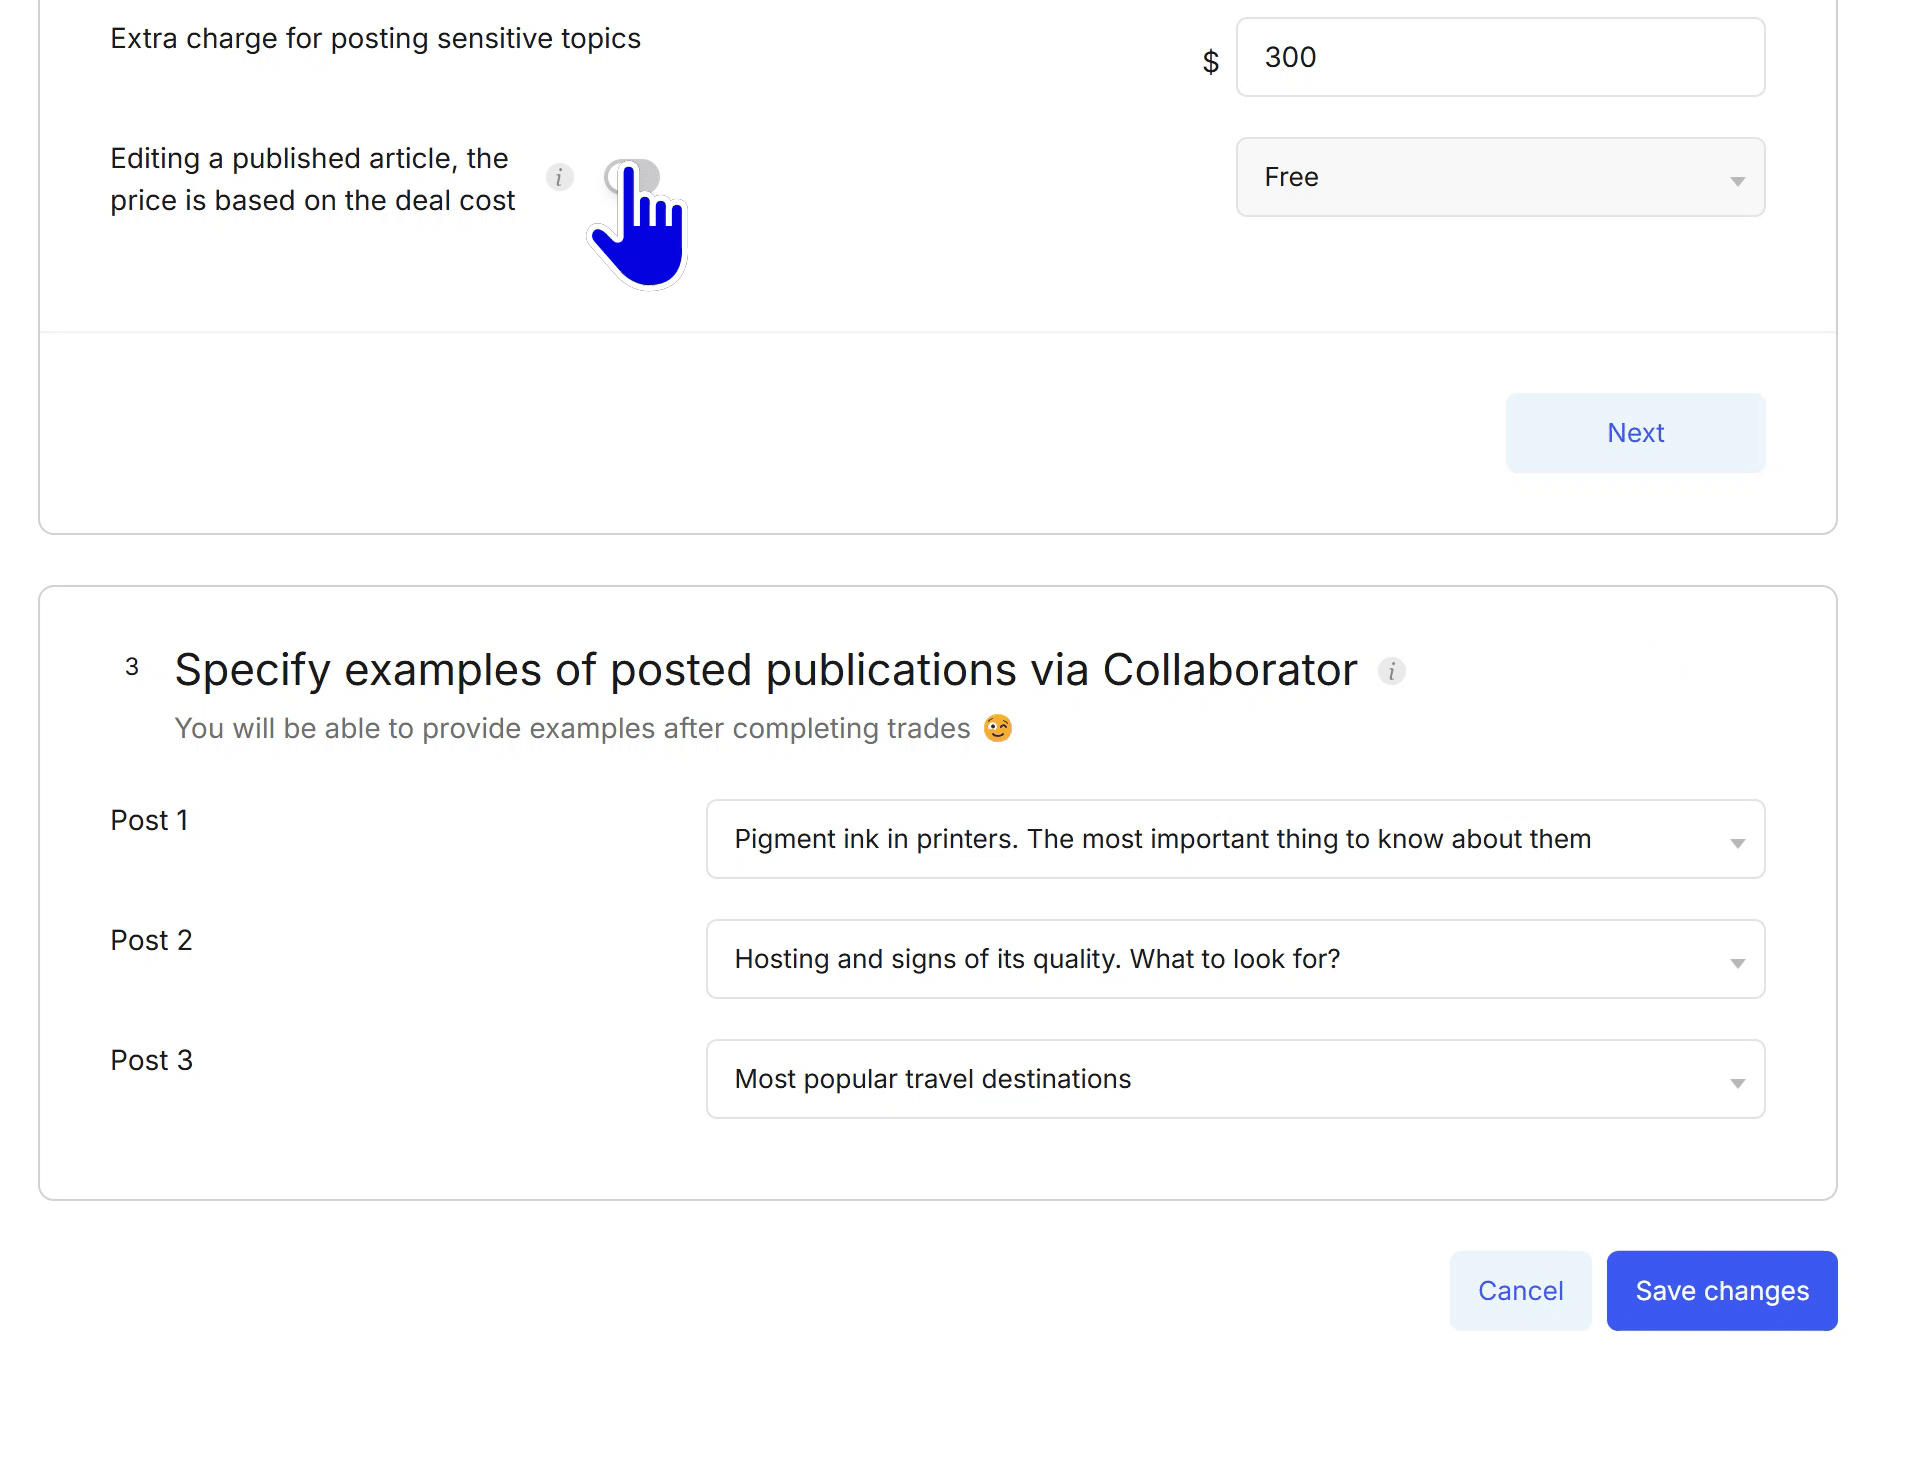
Task: Click the Post 2 label
Action: point(151,941)
